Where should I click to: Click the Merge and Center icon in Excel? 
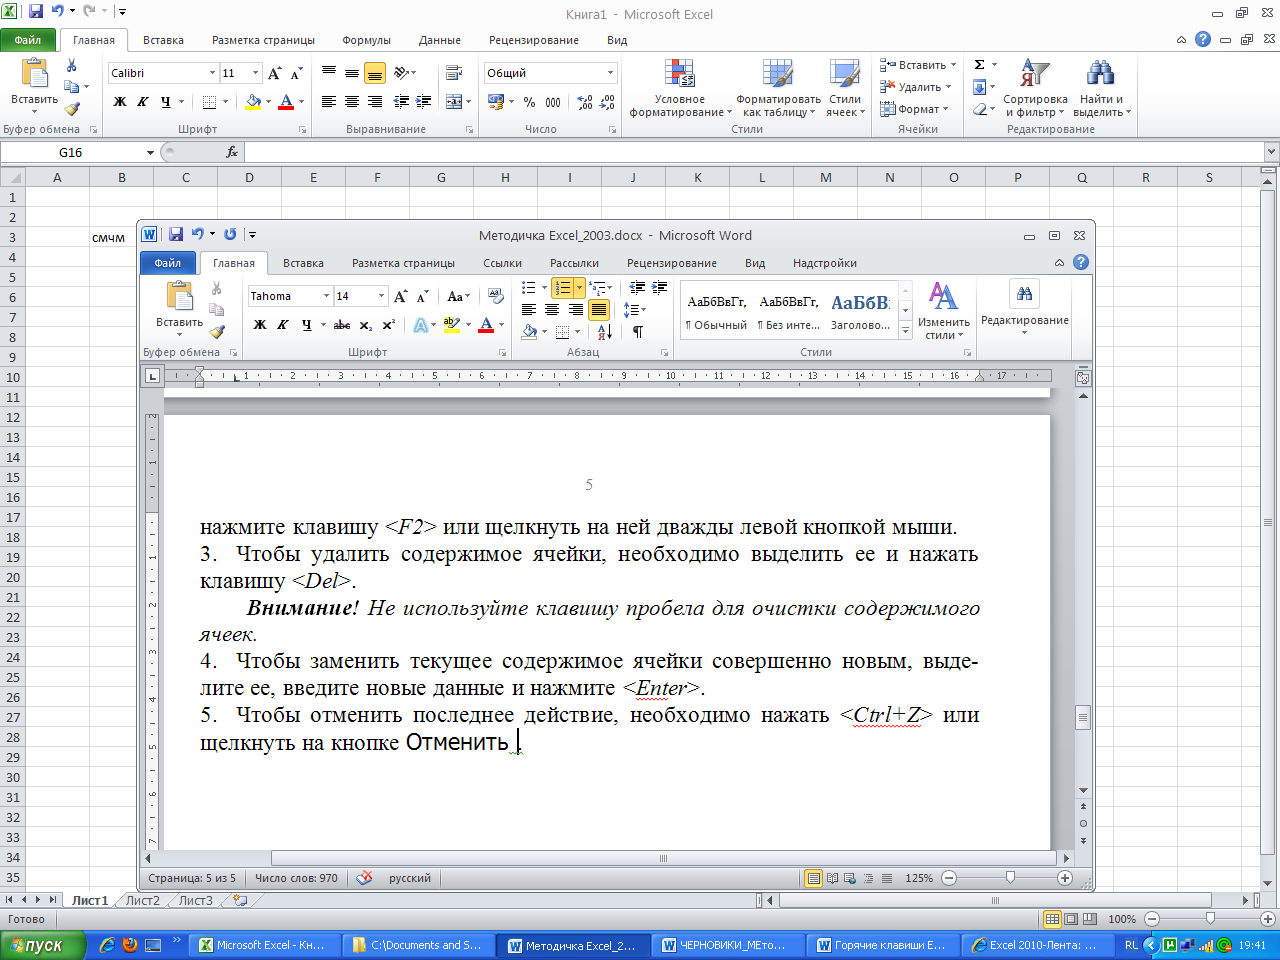coord(454,102)
